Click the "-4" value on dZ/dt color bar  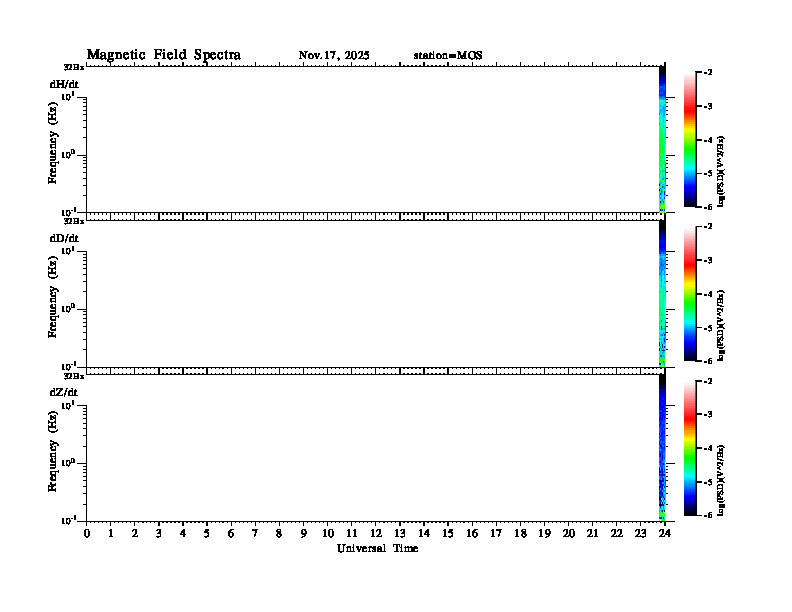708,448
